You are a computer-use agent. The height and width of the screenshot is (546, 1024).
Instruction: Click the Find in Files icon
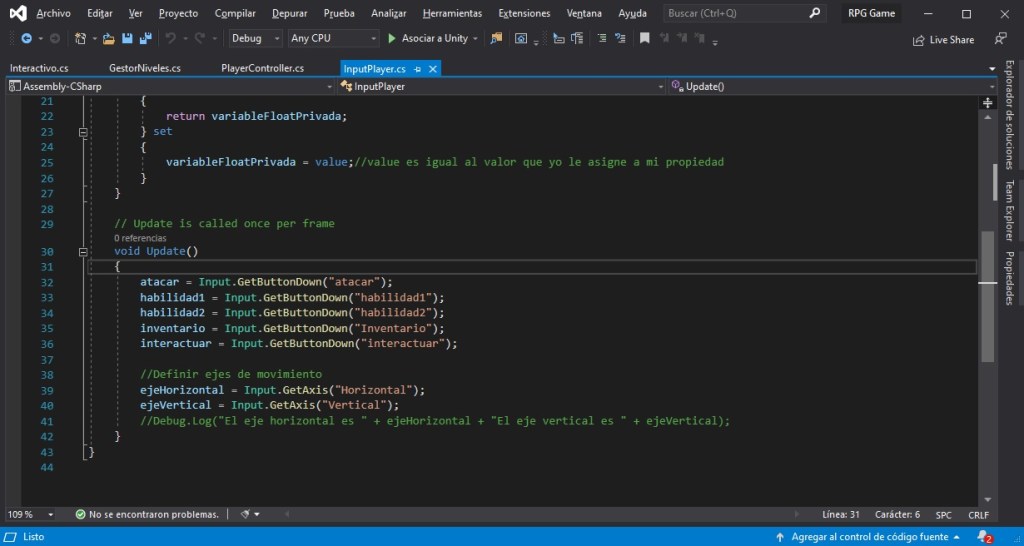pos(496,39)
